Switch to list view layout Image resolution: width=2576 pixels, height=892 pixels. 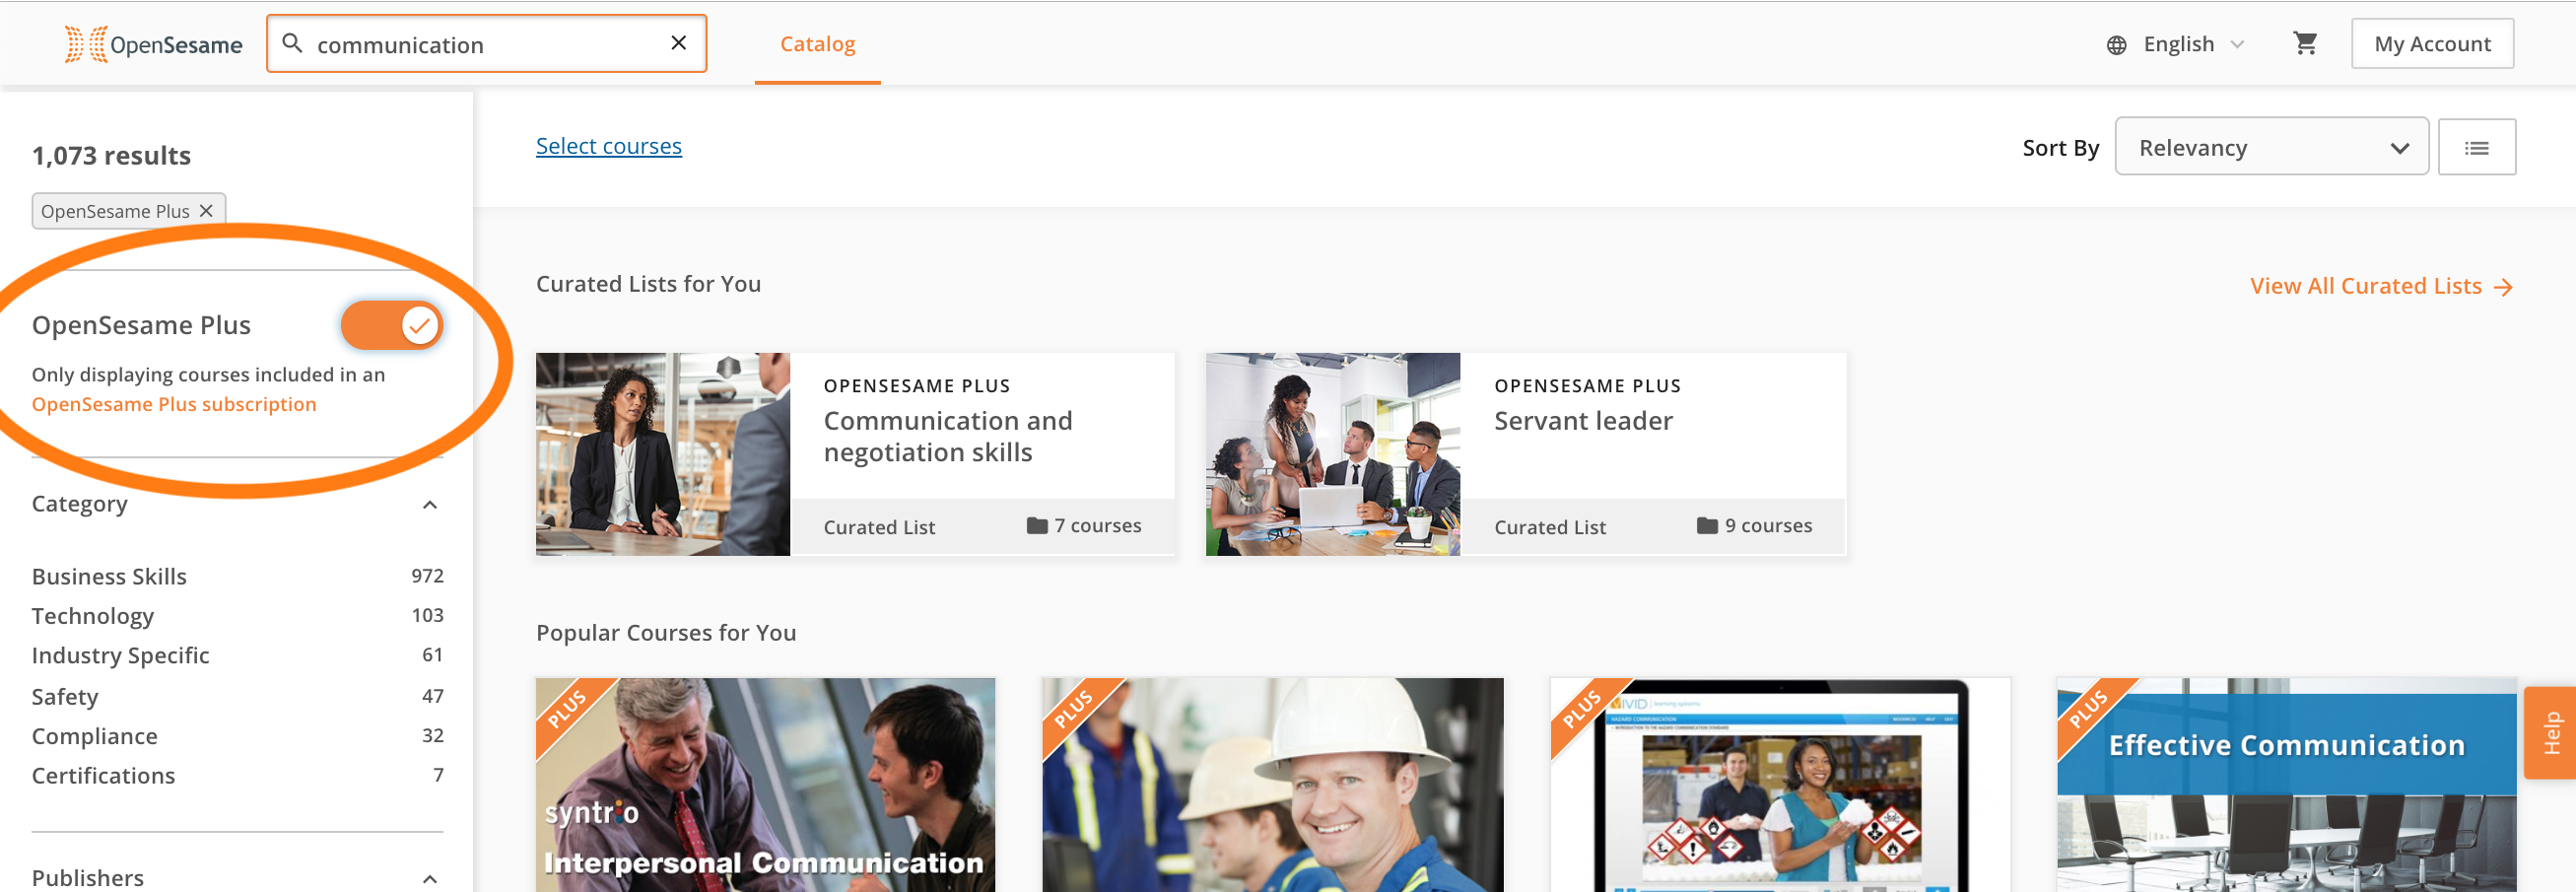[2476, 148]
